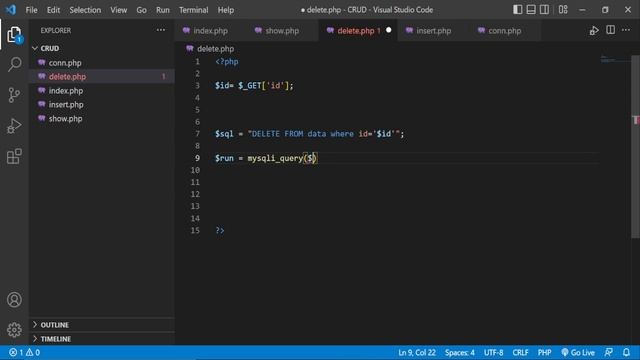The image size is (640, 360).
Task: Open the Extensions view icon
Action: pyautogui.click(x=14, y=156)
